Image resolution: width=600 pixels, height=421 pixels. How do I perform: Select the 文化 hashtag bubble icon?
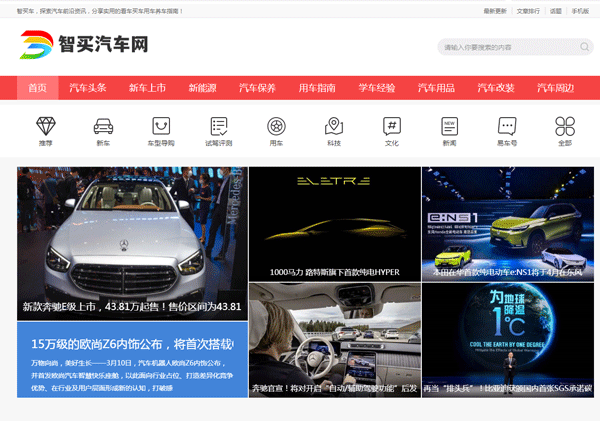pos(392,126)
